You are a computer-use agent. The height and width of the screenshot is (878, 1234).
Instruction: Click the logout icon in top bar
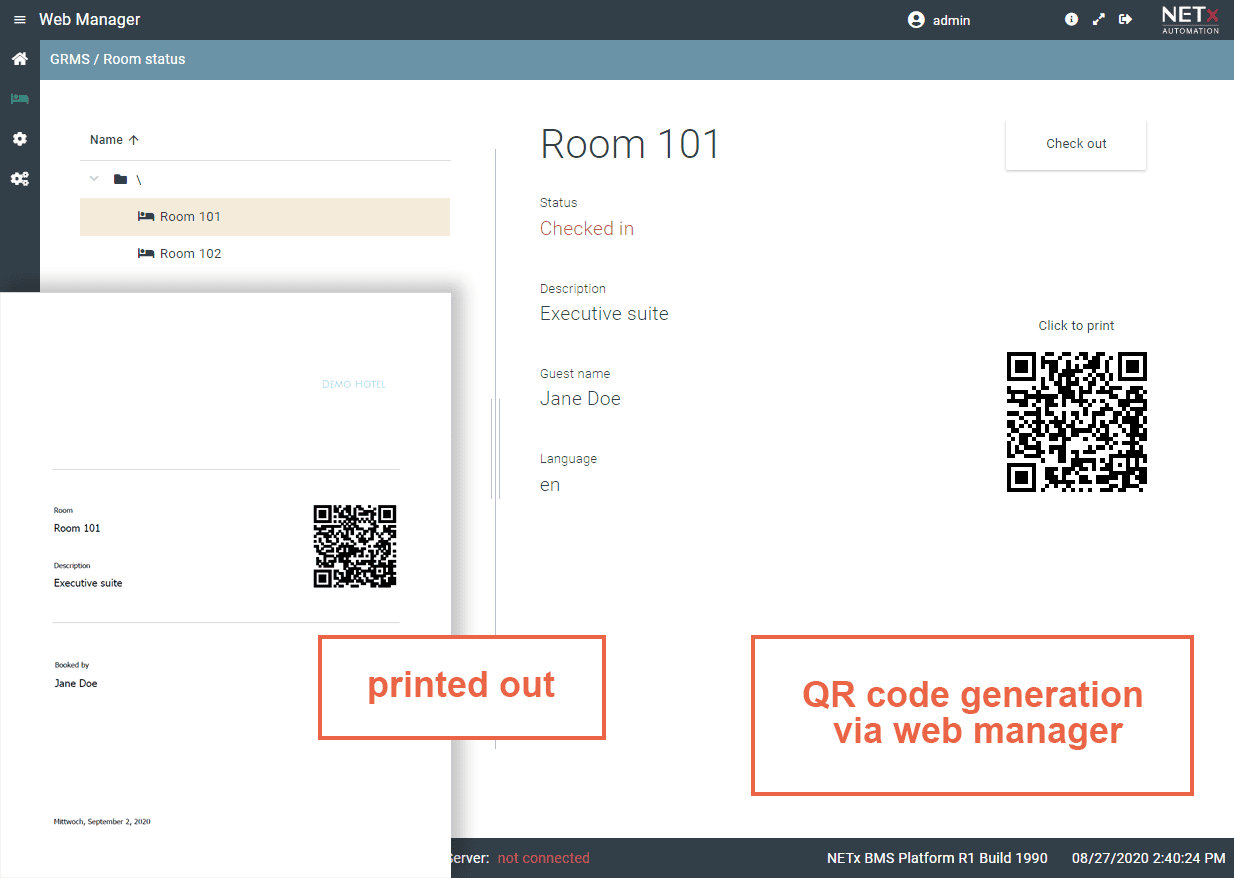tap(1126, 19)
